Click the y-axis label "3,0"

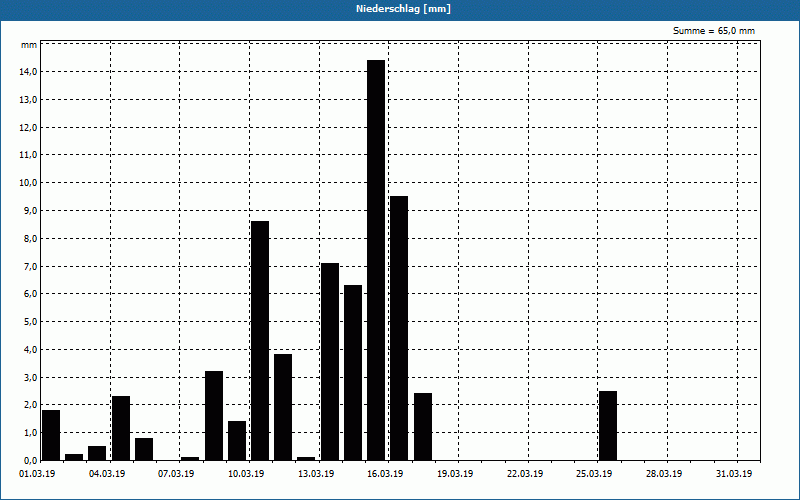(31, 378)
